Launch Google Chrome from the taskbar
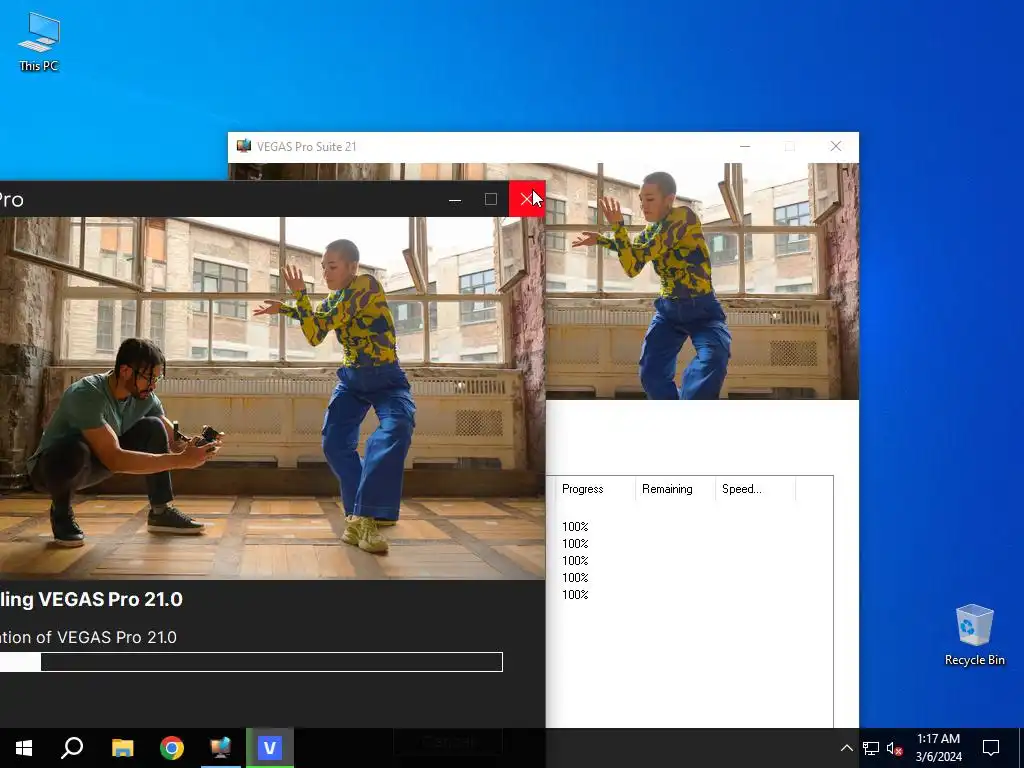 pos(172,748)
